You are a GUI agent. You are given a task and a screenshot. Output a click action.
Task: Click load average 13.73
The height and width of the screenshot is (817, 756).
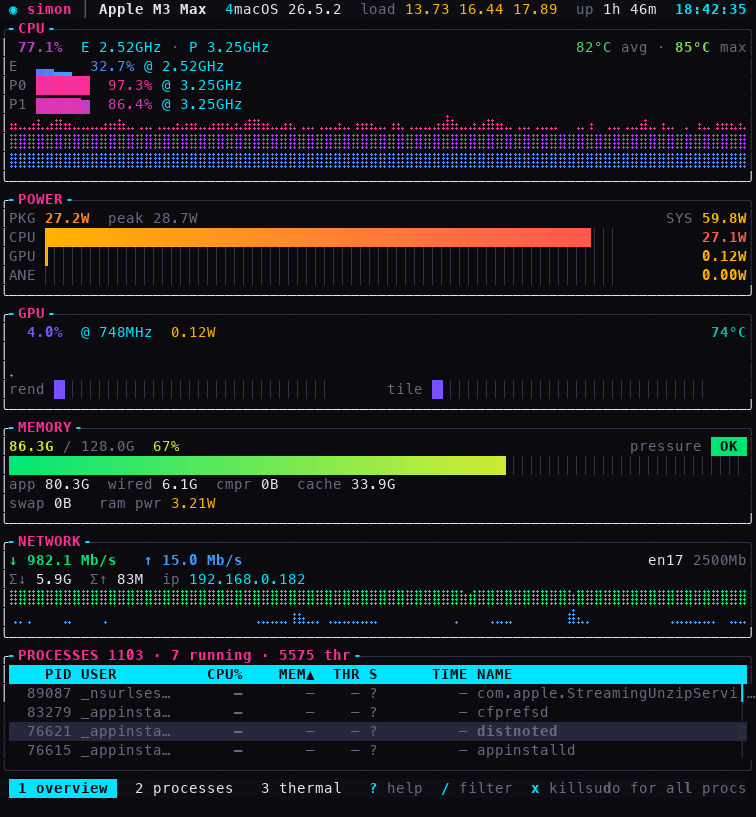[x=427, y=9]
